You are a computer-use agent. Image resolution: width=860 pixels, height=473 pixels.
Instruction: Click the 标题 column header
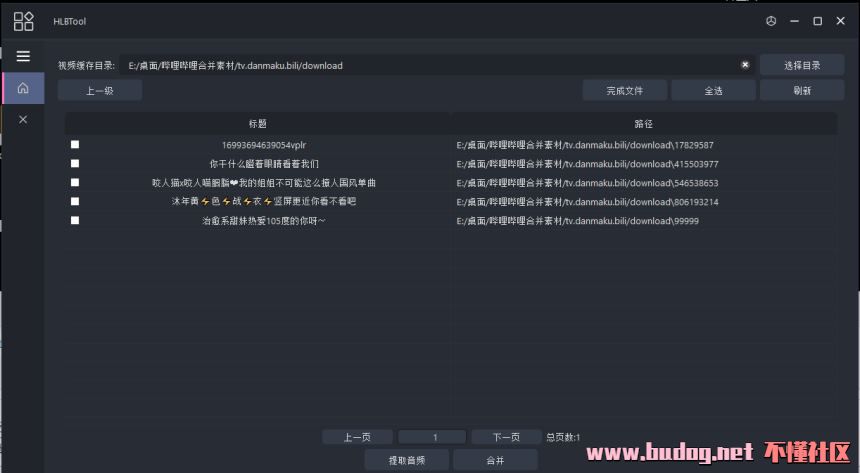point(258,123)
